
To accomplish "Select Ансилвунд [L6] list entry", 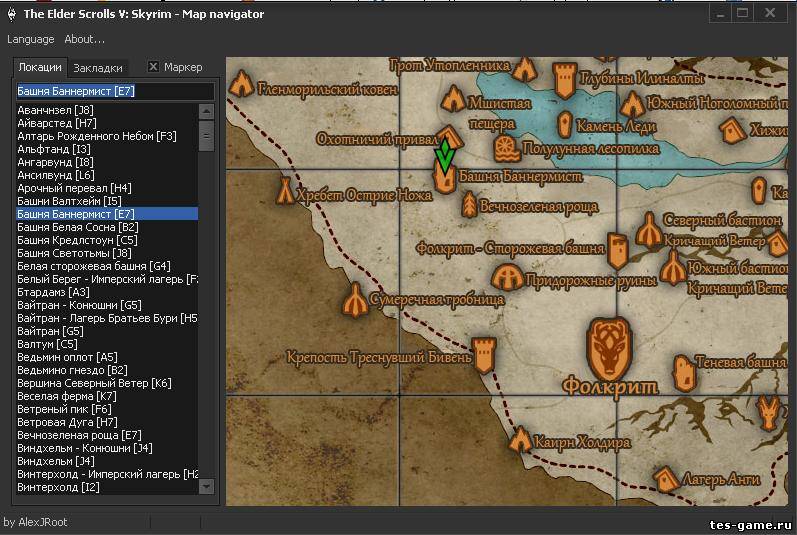I will 107,175.
